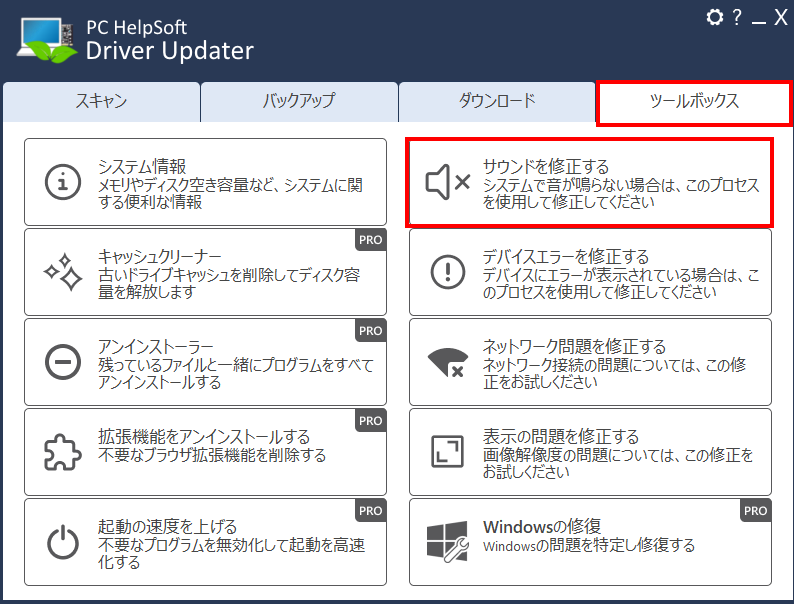Open Windowsの修復 tool

pyautogui.click(x=590, y=542)
